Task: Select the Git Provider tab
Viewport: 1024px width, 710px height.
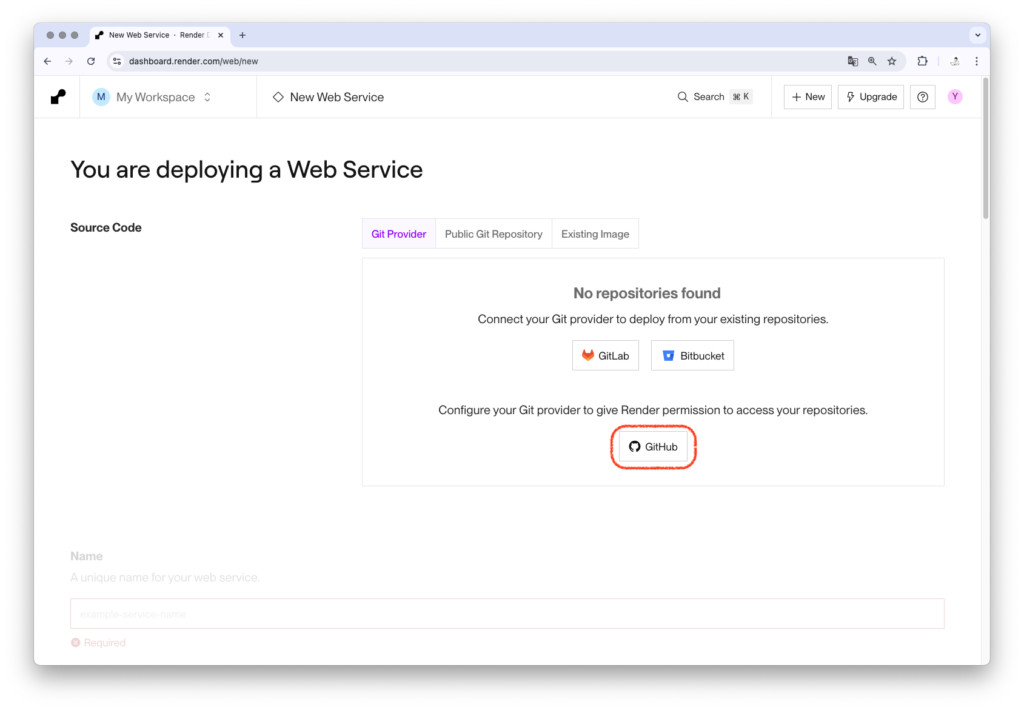Action: [x=398, y=234]
